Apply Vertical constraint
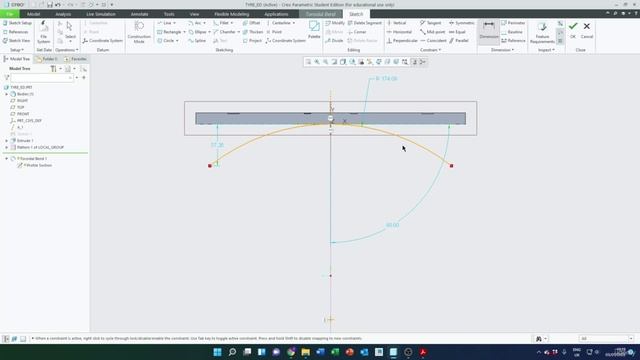The height and width of the screenshot is (360, 640). (x=396, y=23)
